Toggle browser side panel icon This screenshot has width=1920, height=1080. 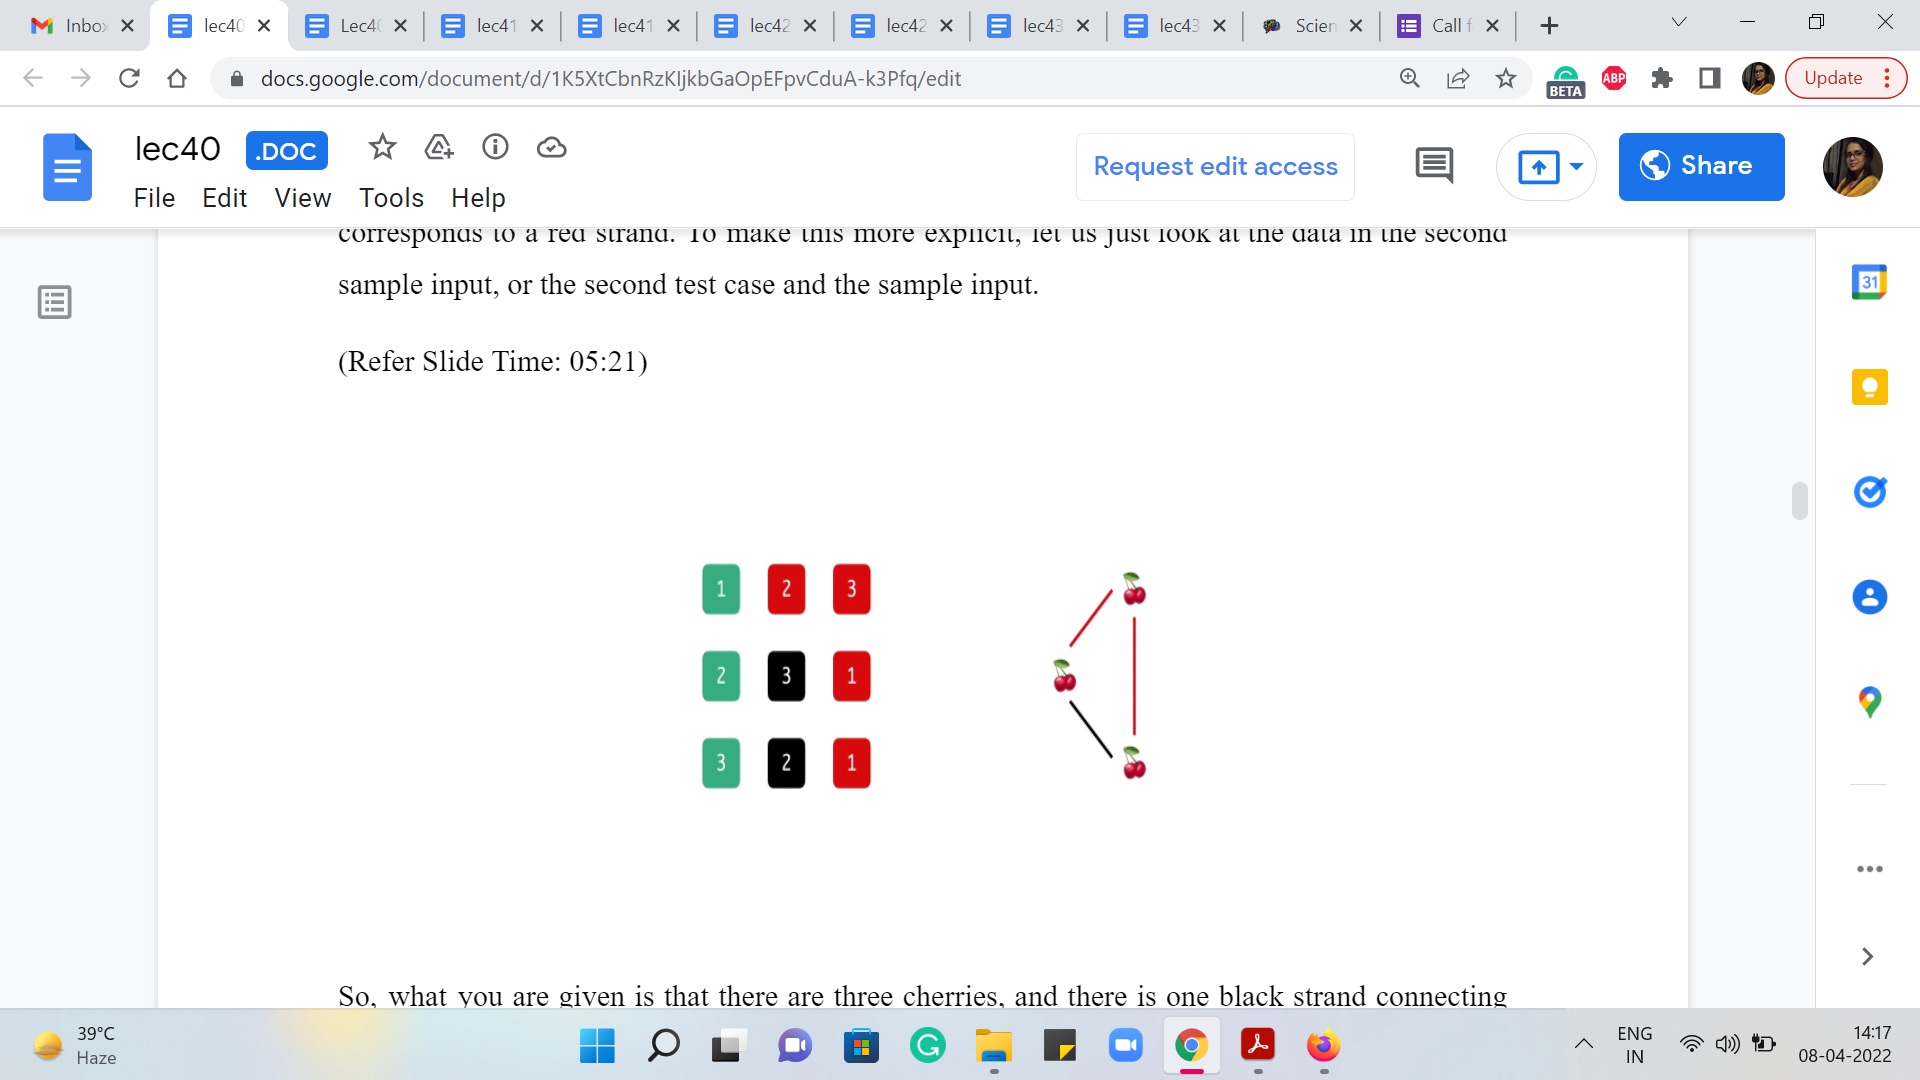[1709, 78]
